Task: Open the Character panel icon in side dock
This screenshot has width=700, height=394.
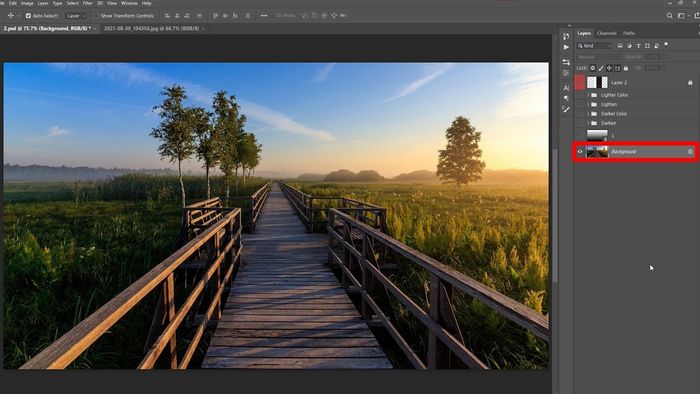Action: click(x=566, y=88)
